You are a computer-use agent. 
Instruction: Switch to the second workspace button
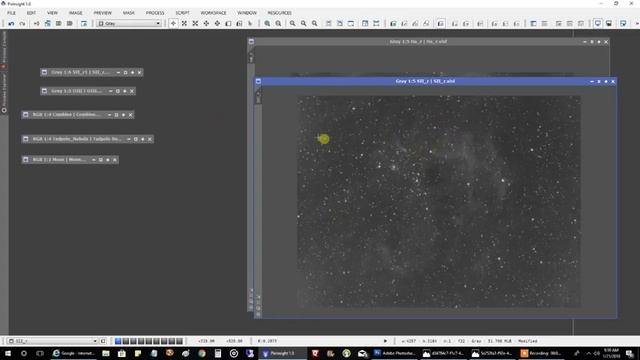click(x=126, y=341)
